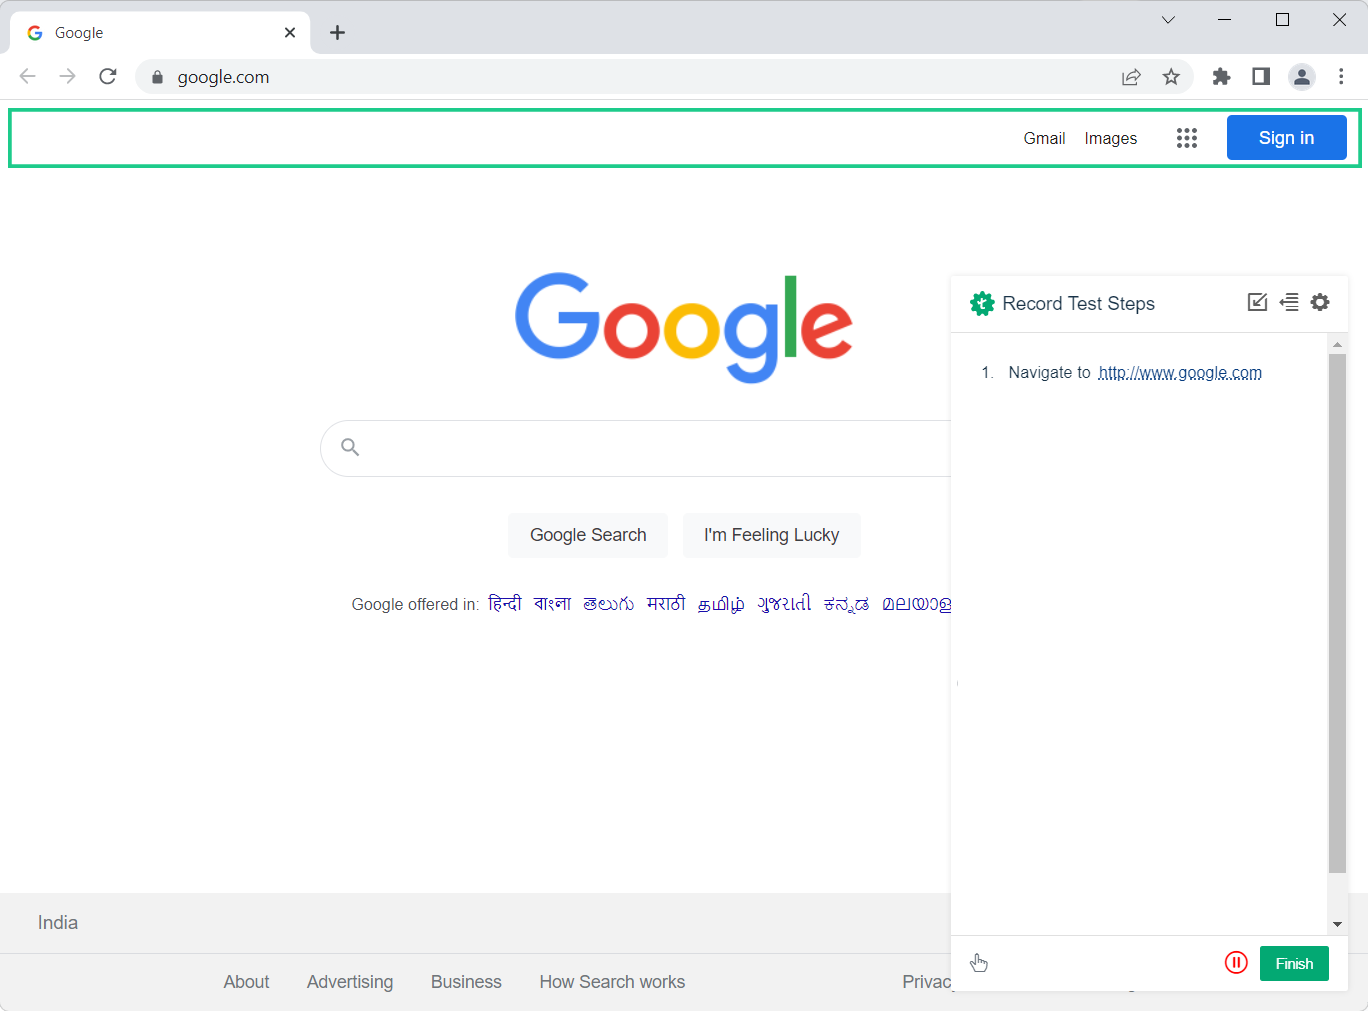The width and height of the screenshot is (1368, 1011).
Task: Open the Chrome profile avatar
Action: tap(1301, 77)
